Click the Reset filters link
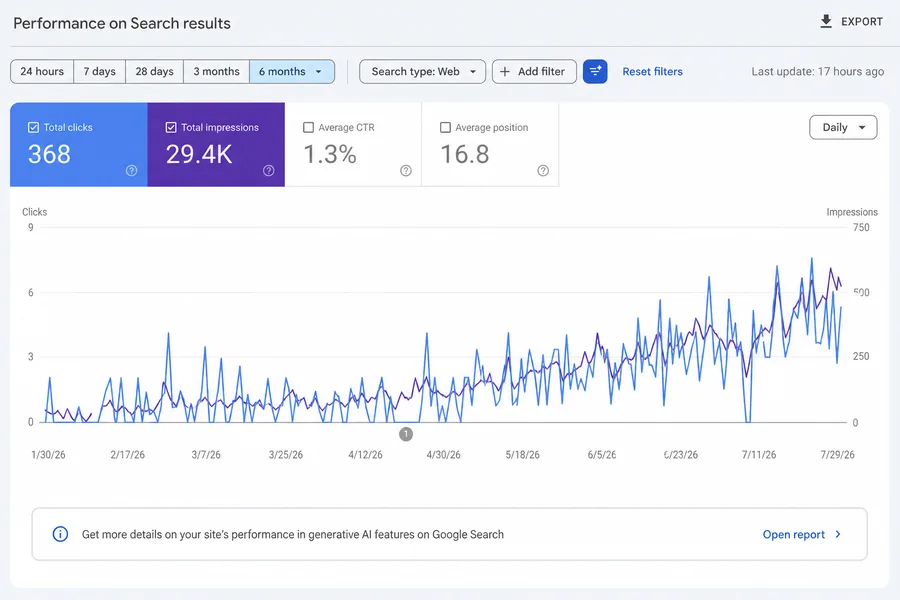The height and width of the screenshot is (600, 900). 653,72
